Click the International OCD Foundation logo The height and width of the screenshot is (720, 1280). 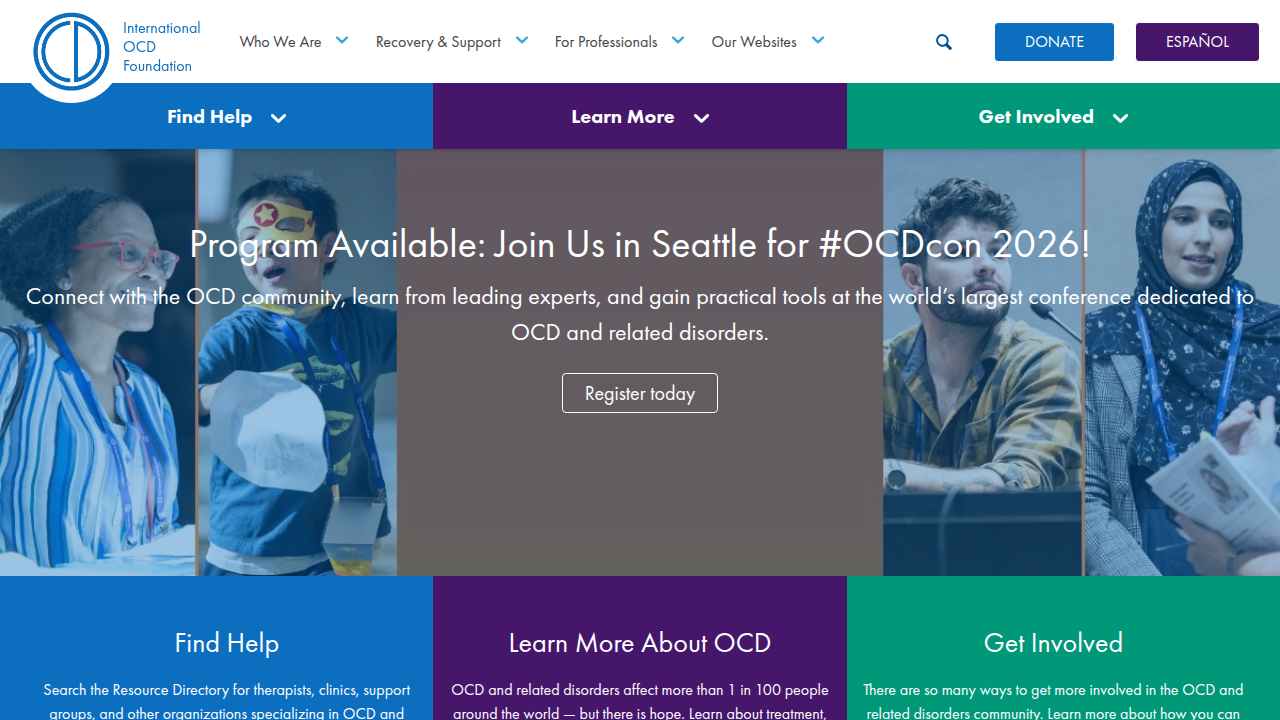(x=71, y=50)
